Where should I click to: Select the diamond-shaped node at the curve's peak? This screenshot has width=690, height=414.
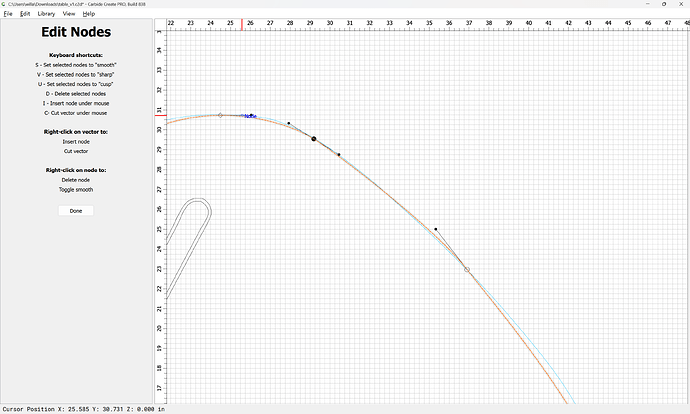tap(221, 115)
